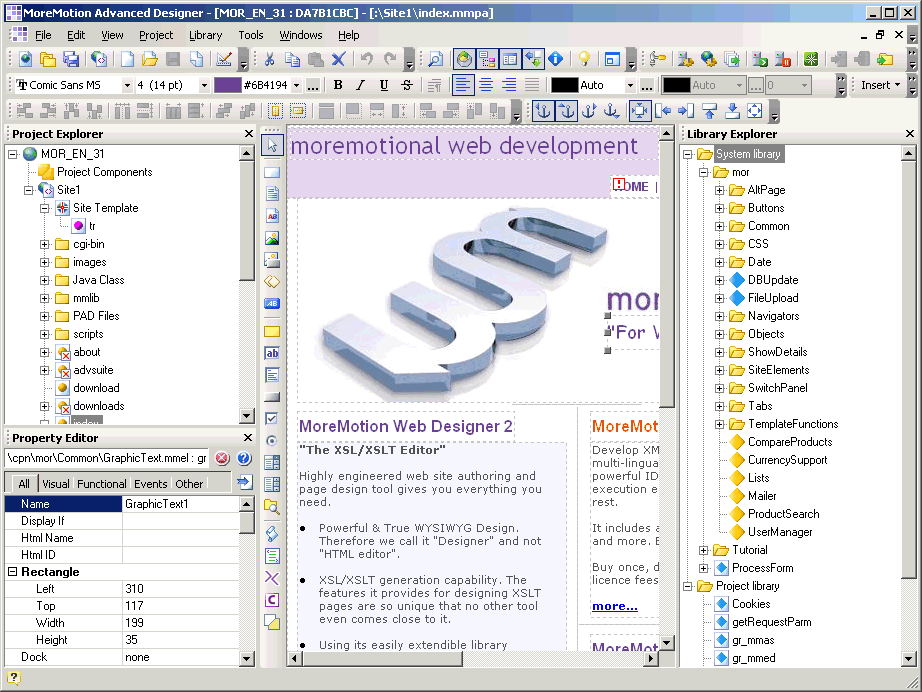Click the Copy icon in the main toolbar
This screenshot has height=692, width=922.
(292, 59)
